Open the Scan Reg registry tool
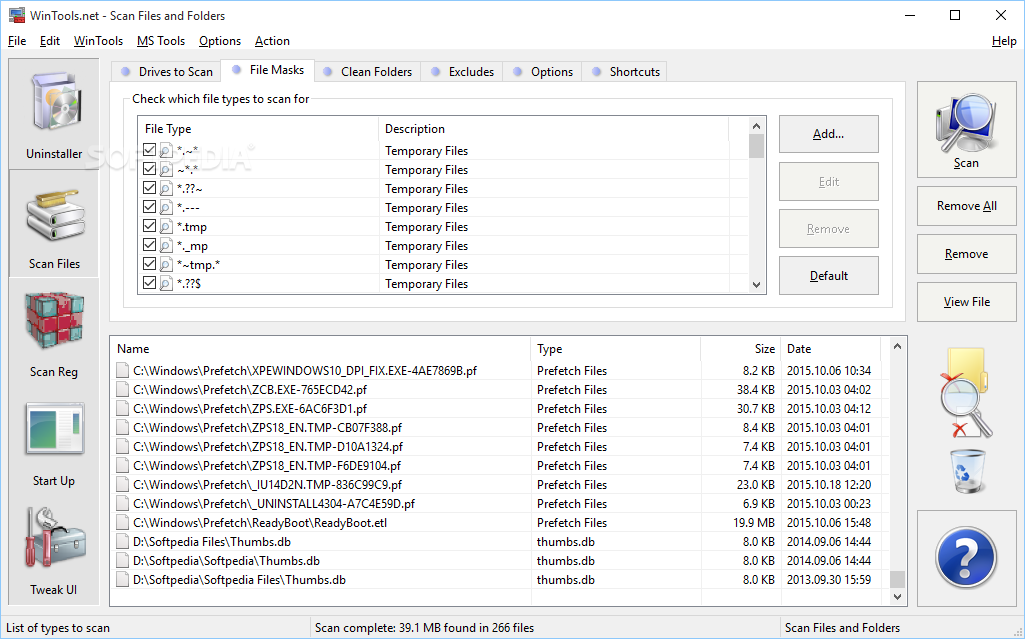 [x=54, y=332]
